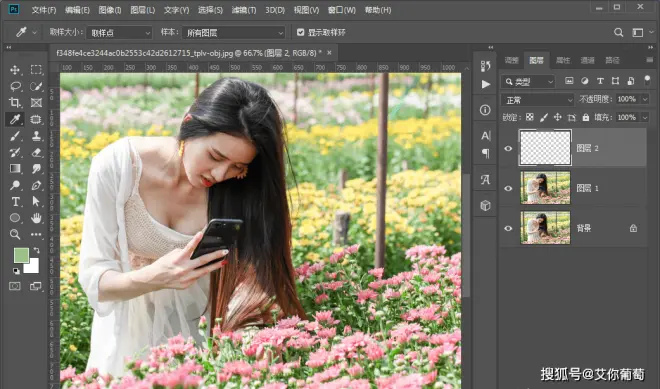Open the layer filter 类型 dropdown

click(x=528, y=81)
